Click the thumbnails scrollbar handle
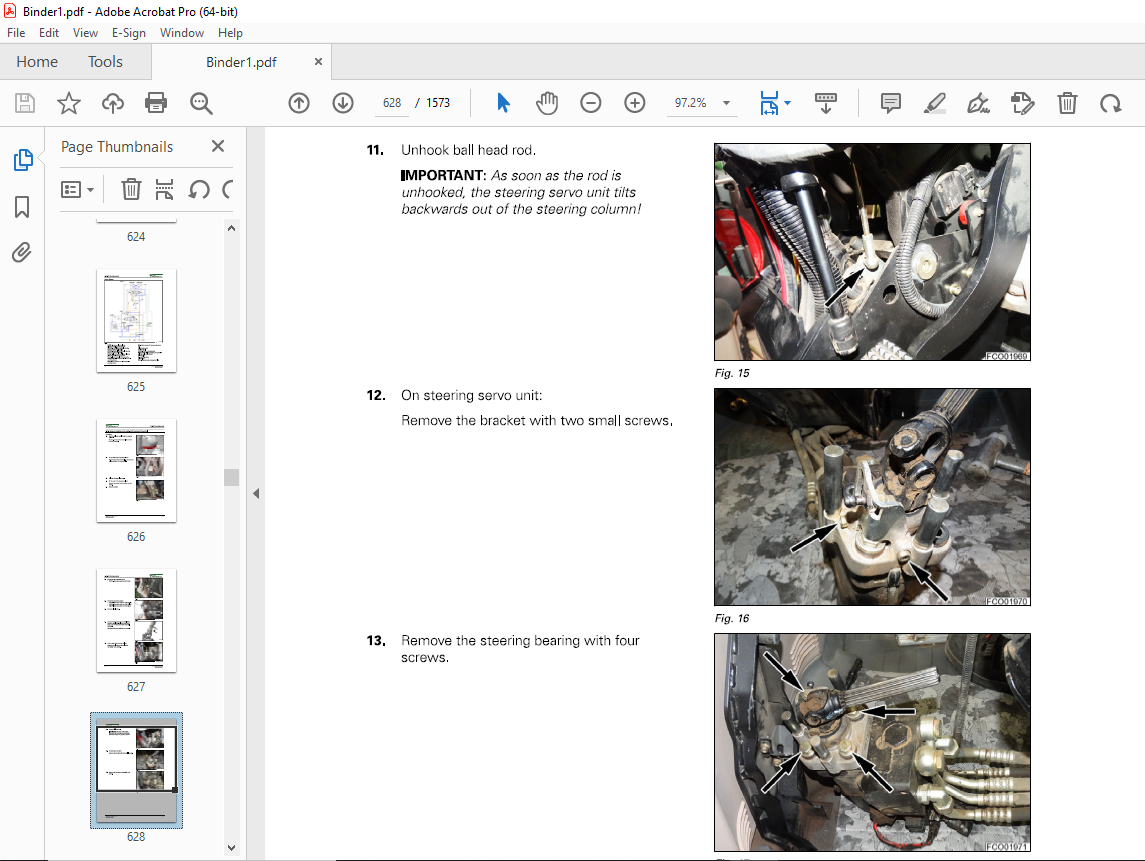Viewport: 1145px width, 861px height. tap(231, 477)
